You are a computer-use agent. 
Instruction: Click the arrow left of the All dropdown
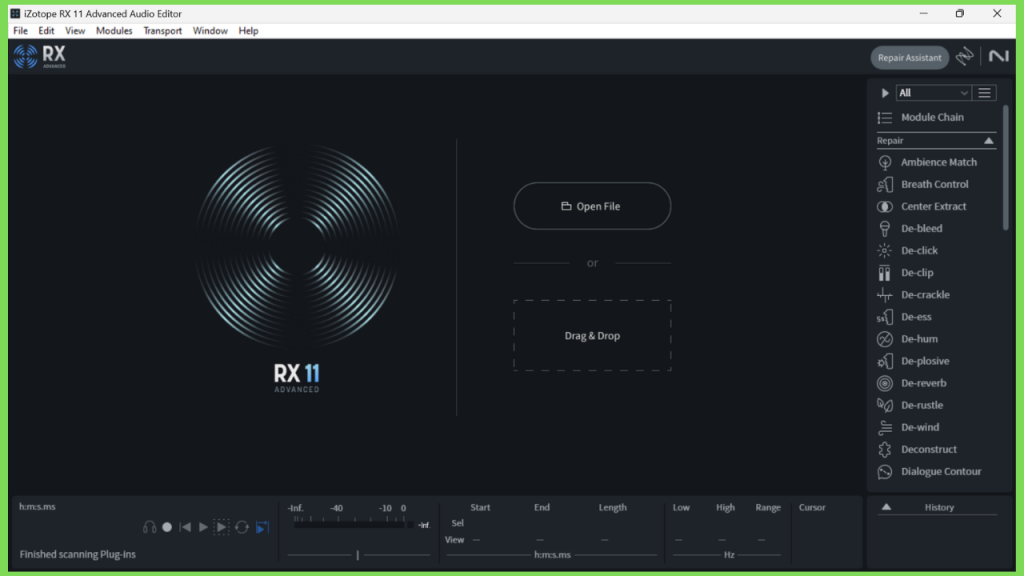tap(885, 93)
